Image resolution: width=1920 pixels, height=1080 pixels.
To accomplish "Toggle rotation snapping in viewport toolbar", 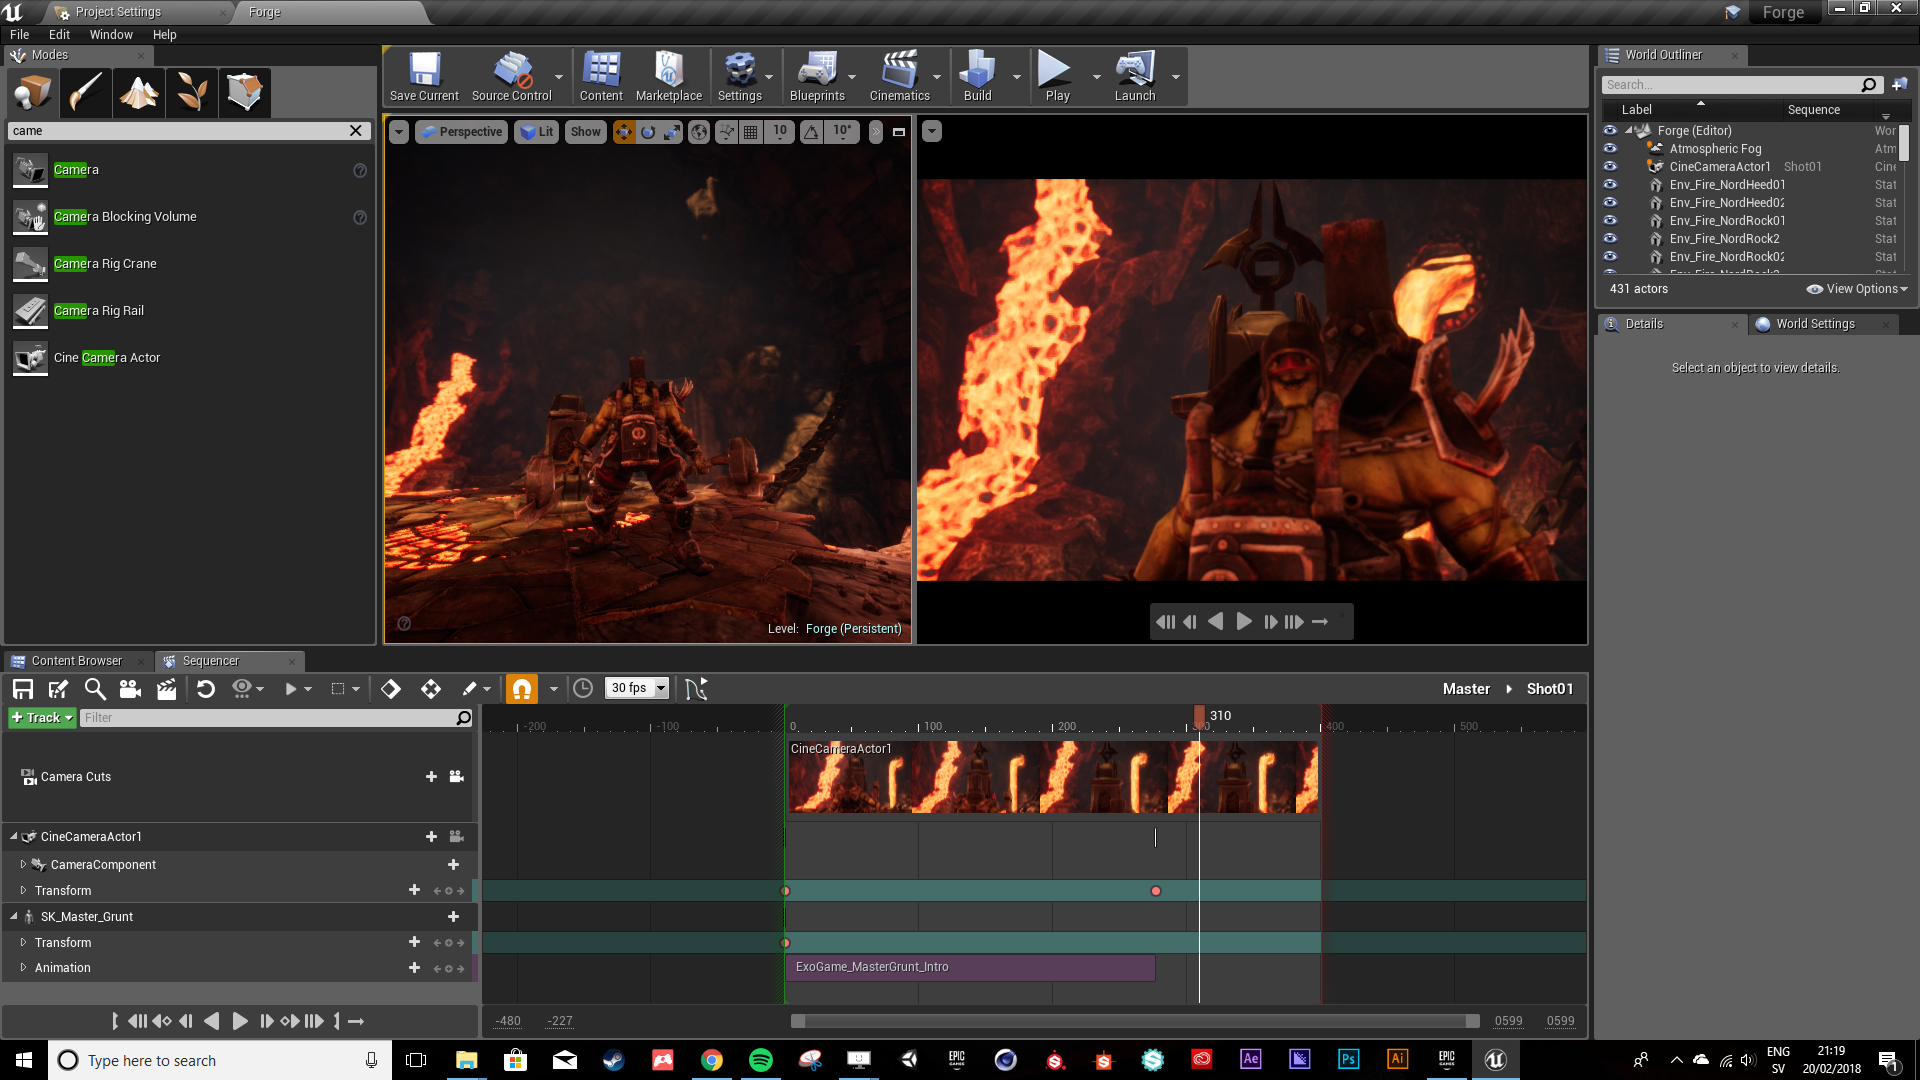I will pos(811,132).
